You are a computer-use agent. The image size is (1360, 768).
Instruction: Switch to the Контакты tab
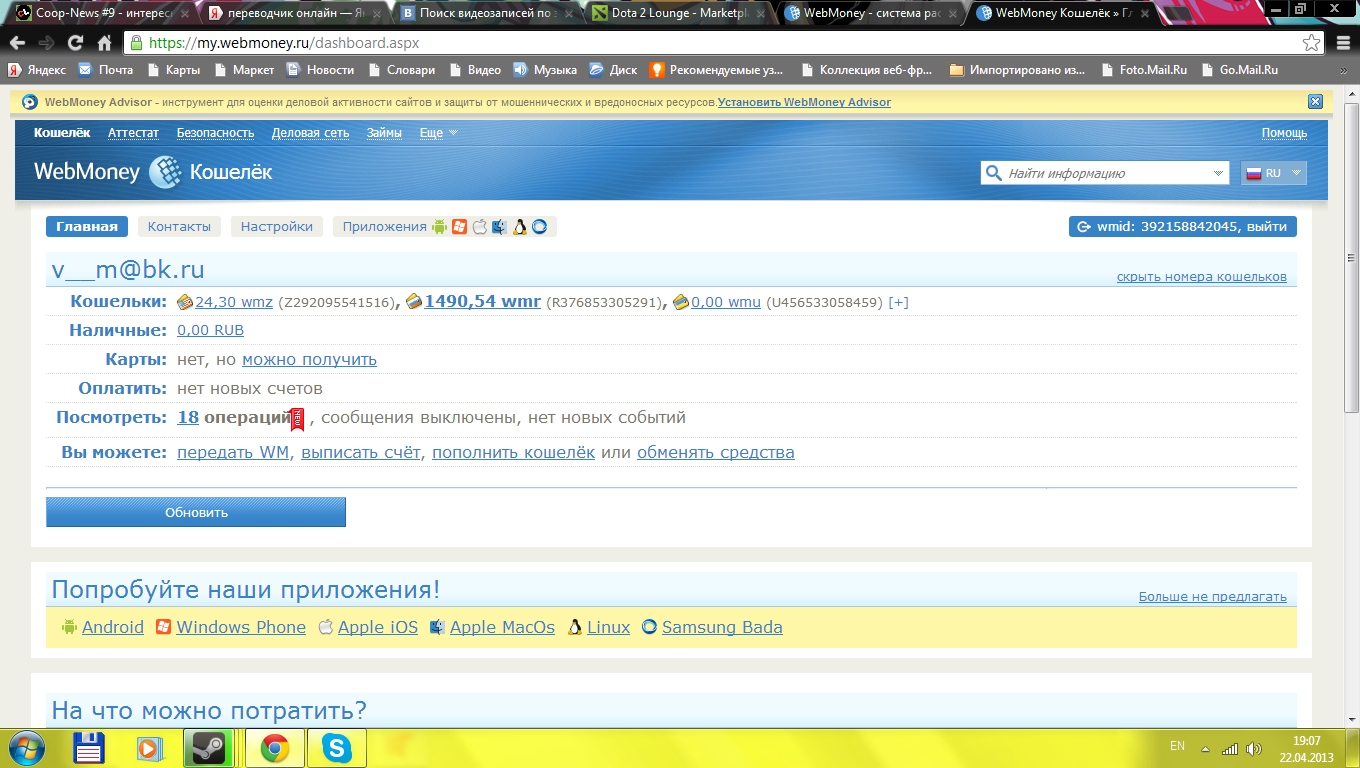(179, 227)
